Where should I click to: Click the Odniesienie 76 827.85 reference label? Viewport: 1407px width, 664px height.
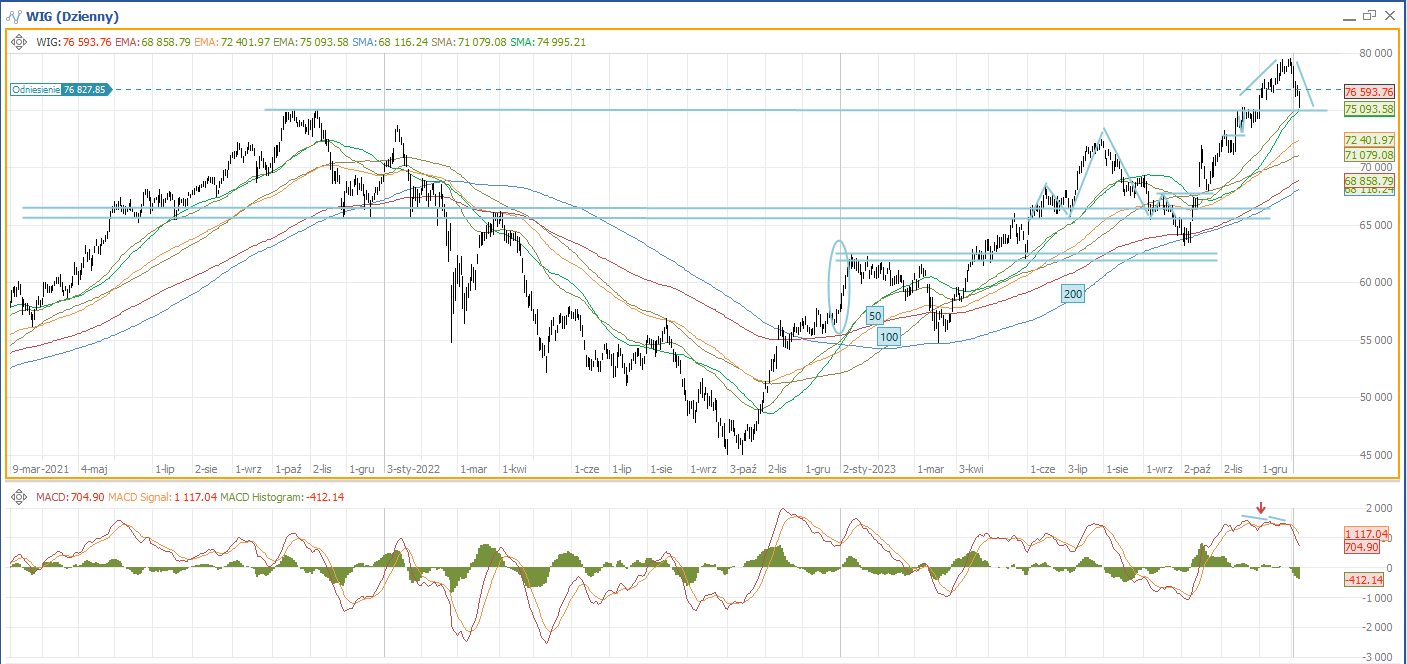point(60,89)
